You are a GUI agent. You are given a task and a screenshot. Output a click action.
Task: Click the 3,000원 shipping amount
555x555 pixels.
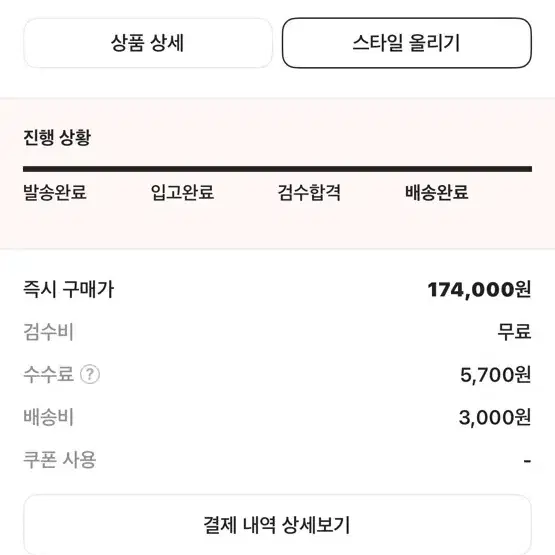click(495, 417)
